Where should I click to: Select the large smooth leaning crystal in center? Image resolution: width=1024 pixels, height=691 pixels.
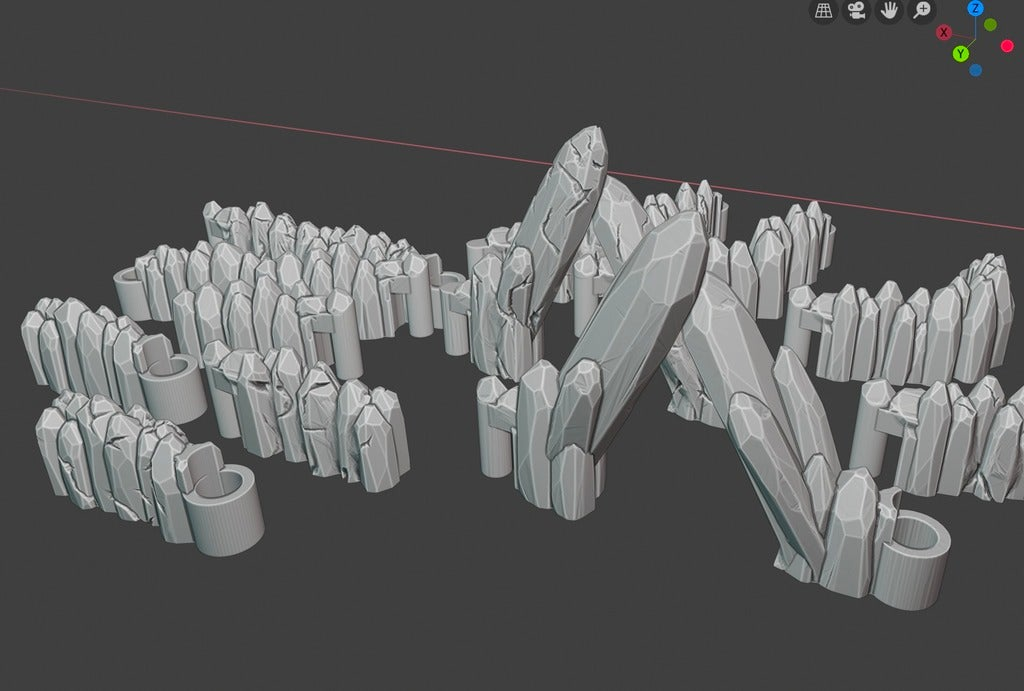627,327
